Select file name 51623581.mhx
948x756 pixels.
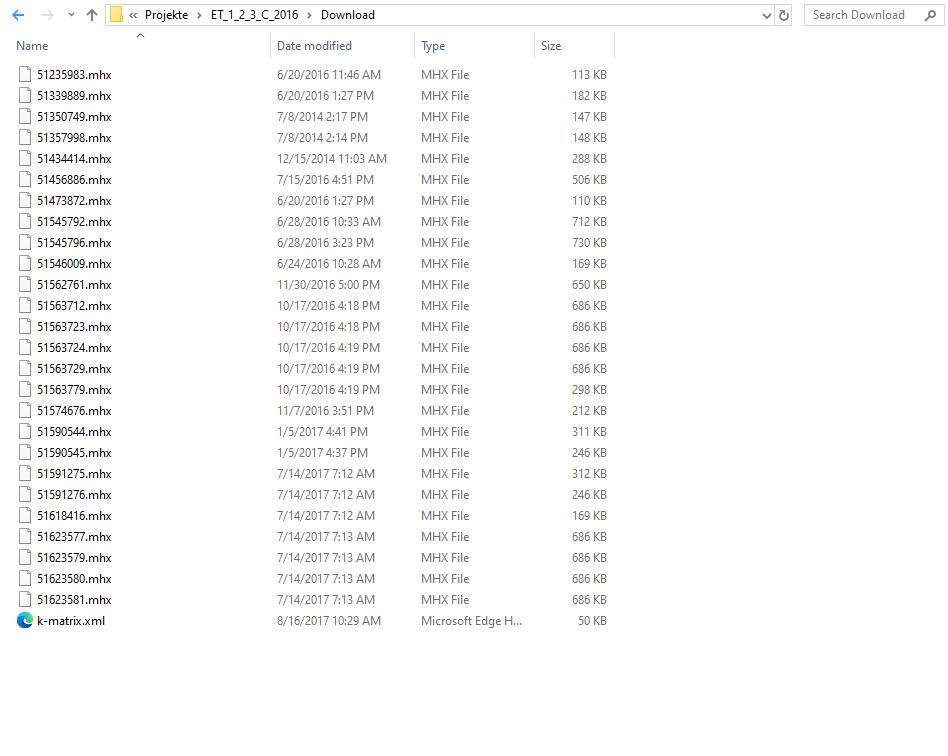coord(74,599)
